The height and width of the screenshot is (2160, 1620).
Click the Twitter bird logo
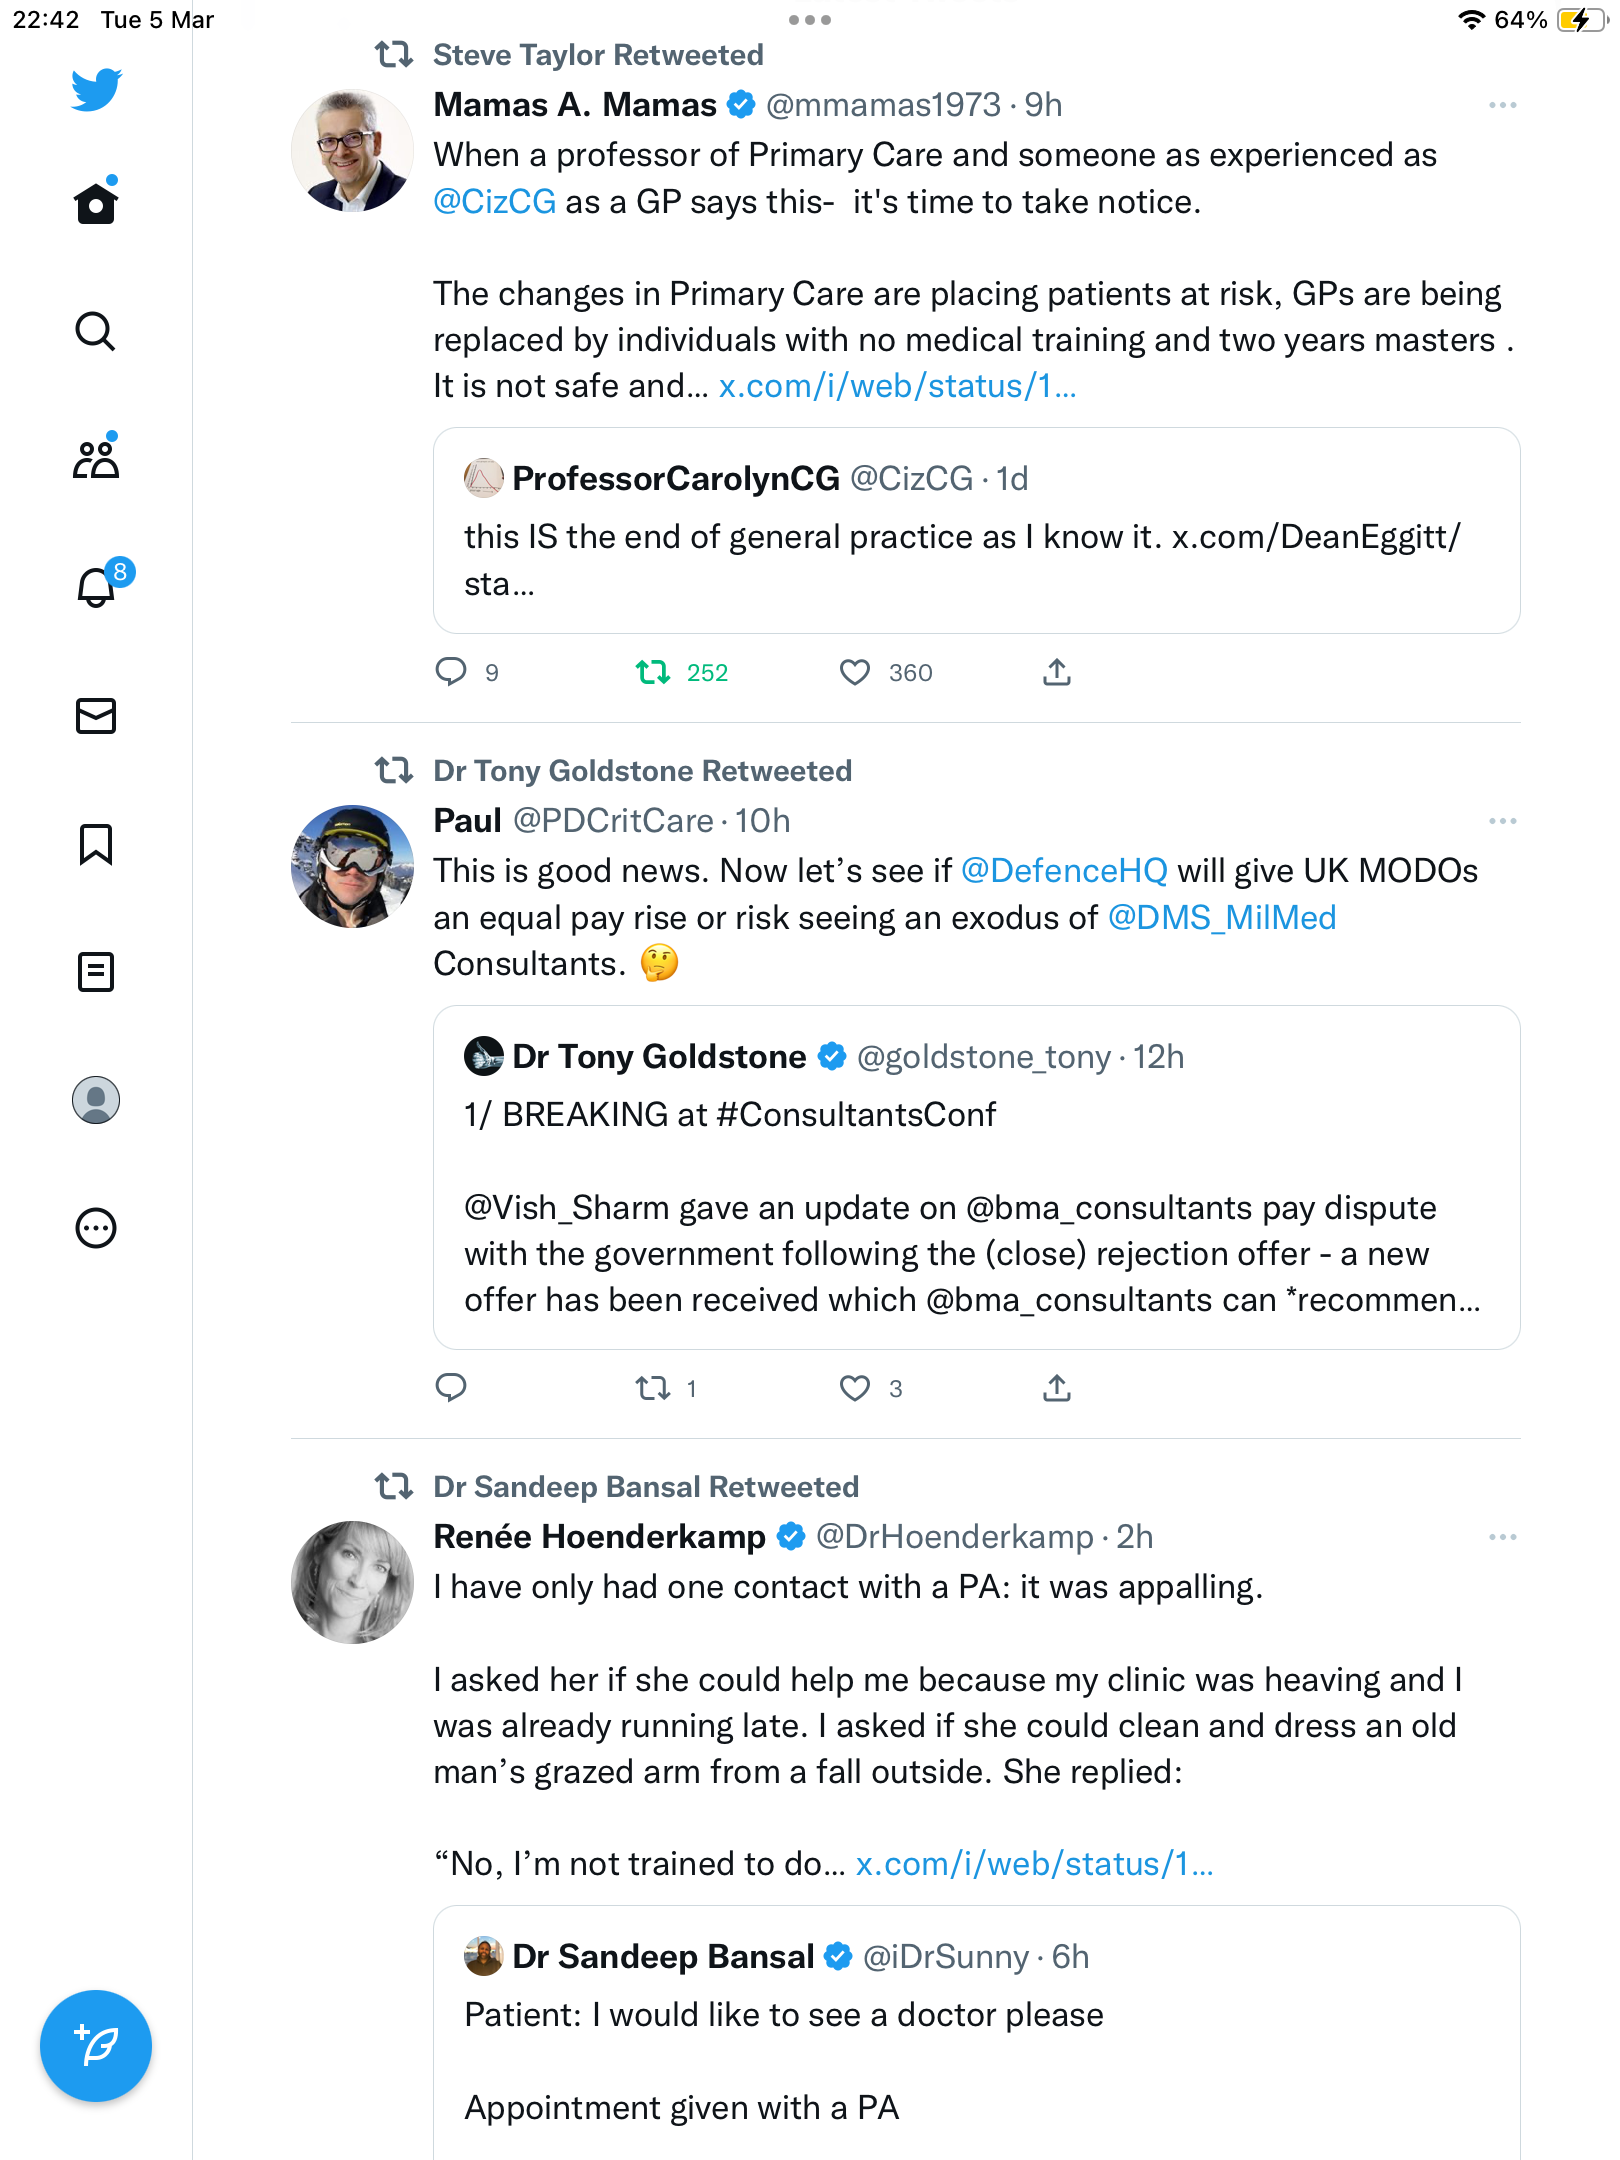pos(96,90)
